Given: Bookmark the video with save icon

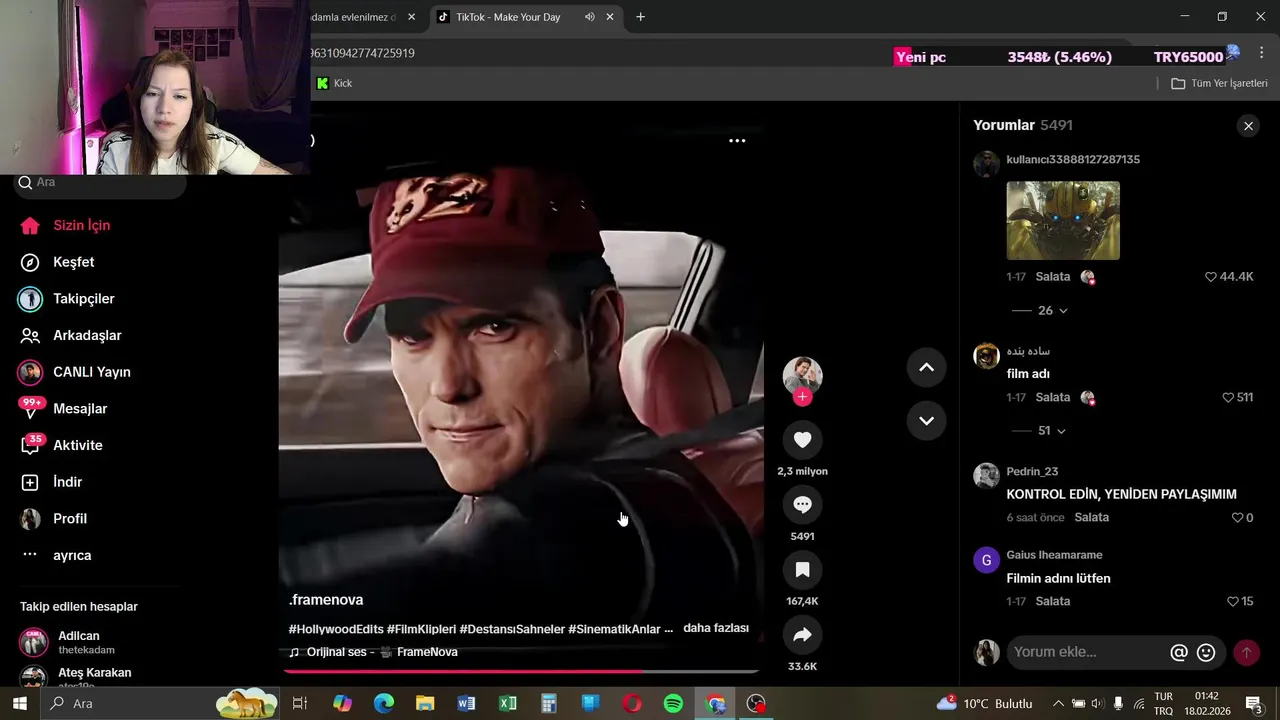Looking at the screenshot, I should coord(802,570).
